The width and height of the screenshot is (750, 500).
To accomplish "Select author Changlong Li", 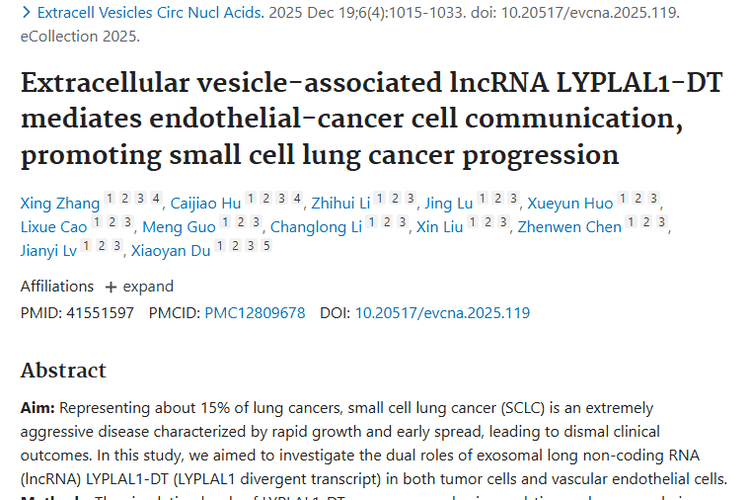I will 316,227.
